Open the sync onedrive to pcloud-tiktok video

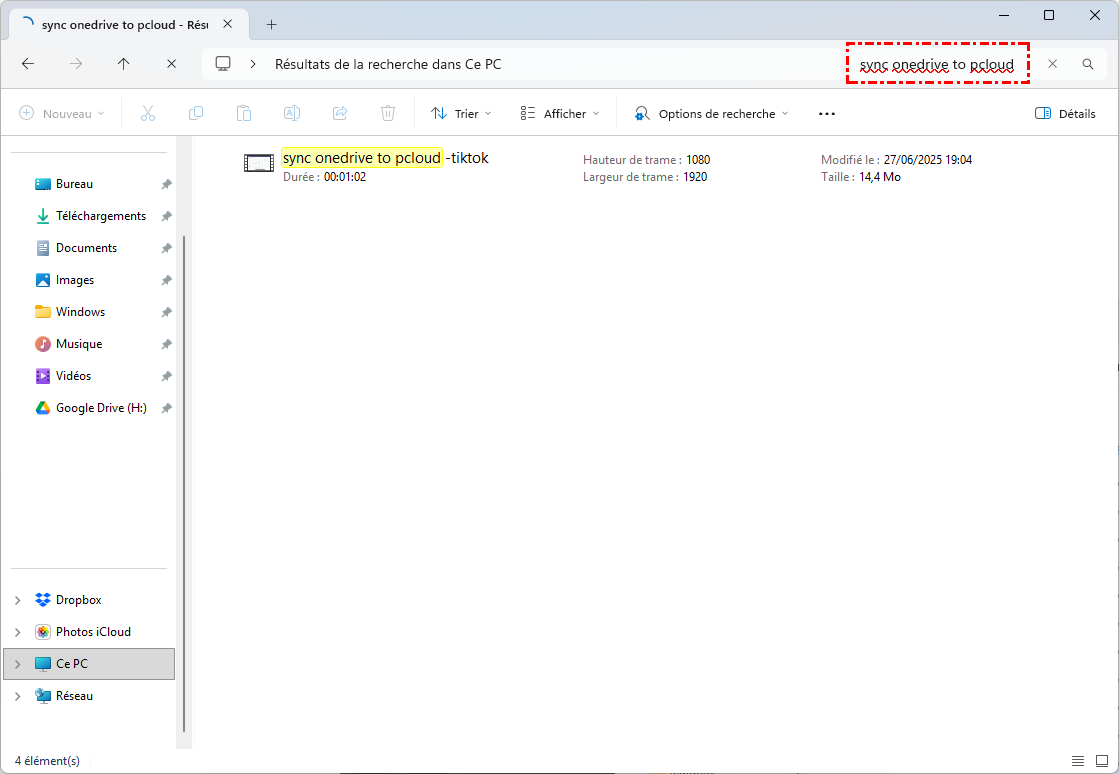click(385, 158)
